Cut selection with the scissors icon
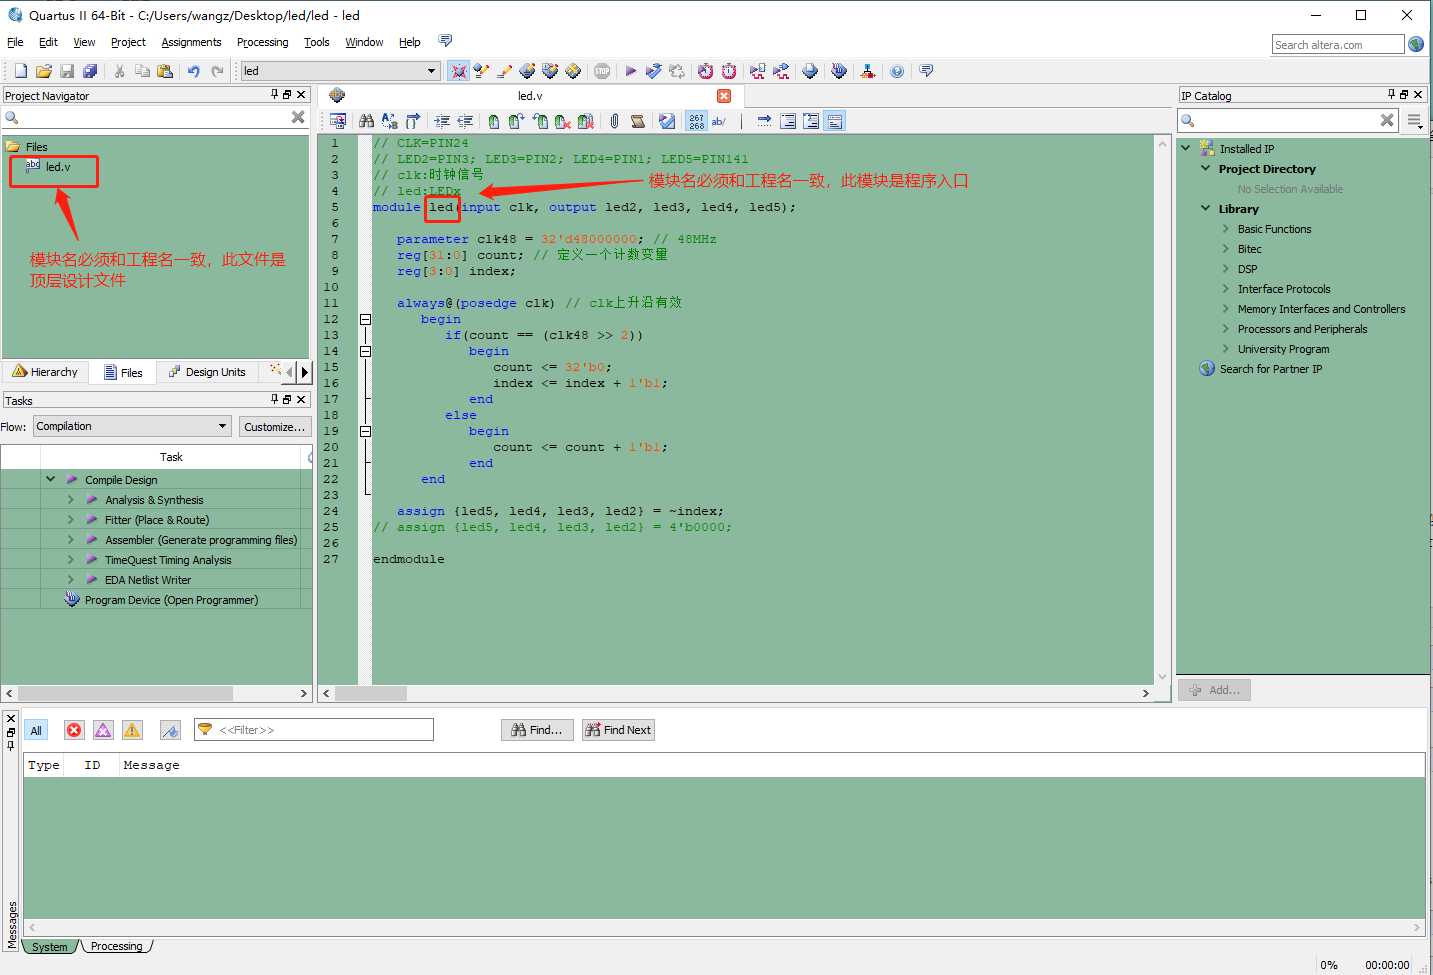The image size is (1433, 975). [x=119, y=71]
